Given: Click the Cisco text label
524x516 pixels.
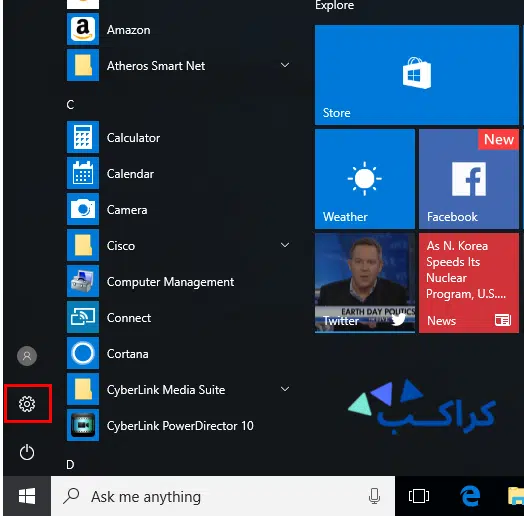Looking at the screenshot, I should point(121,246).
